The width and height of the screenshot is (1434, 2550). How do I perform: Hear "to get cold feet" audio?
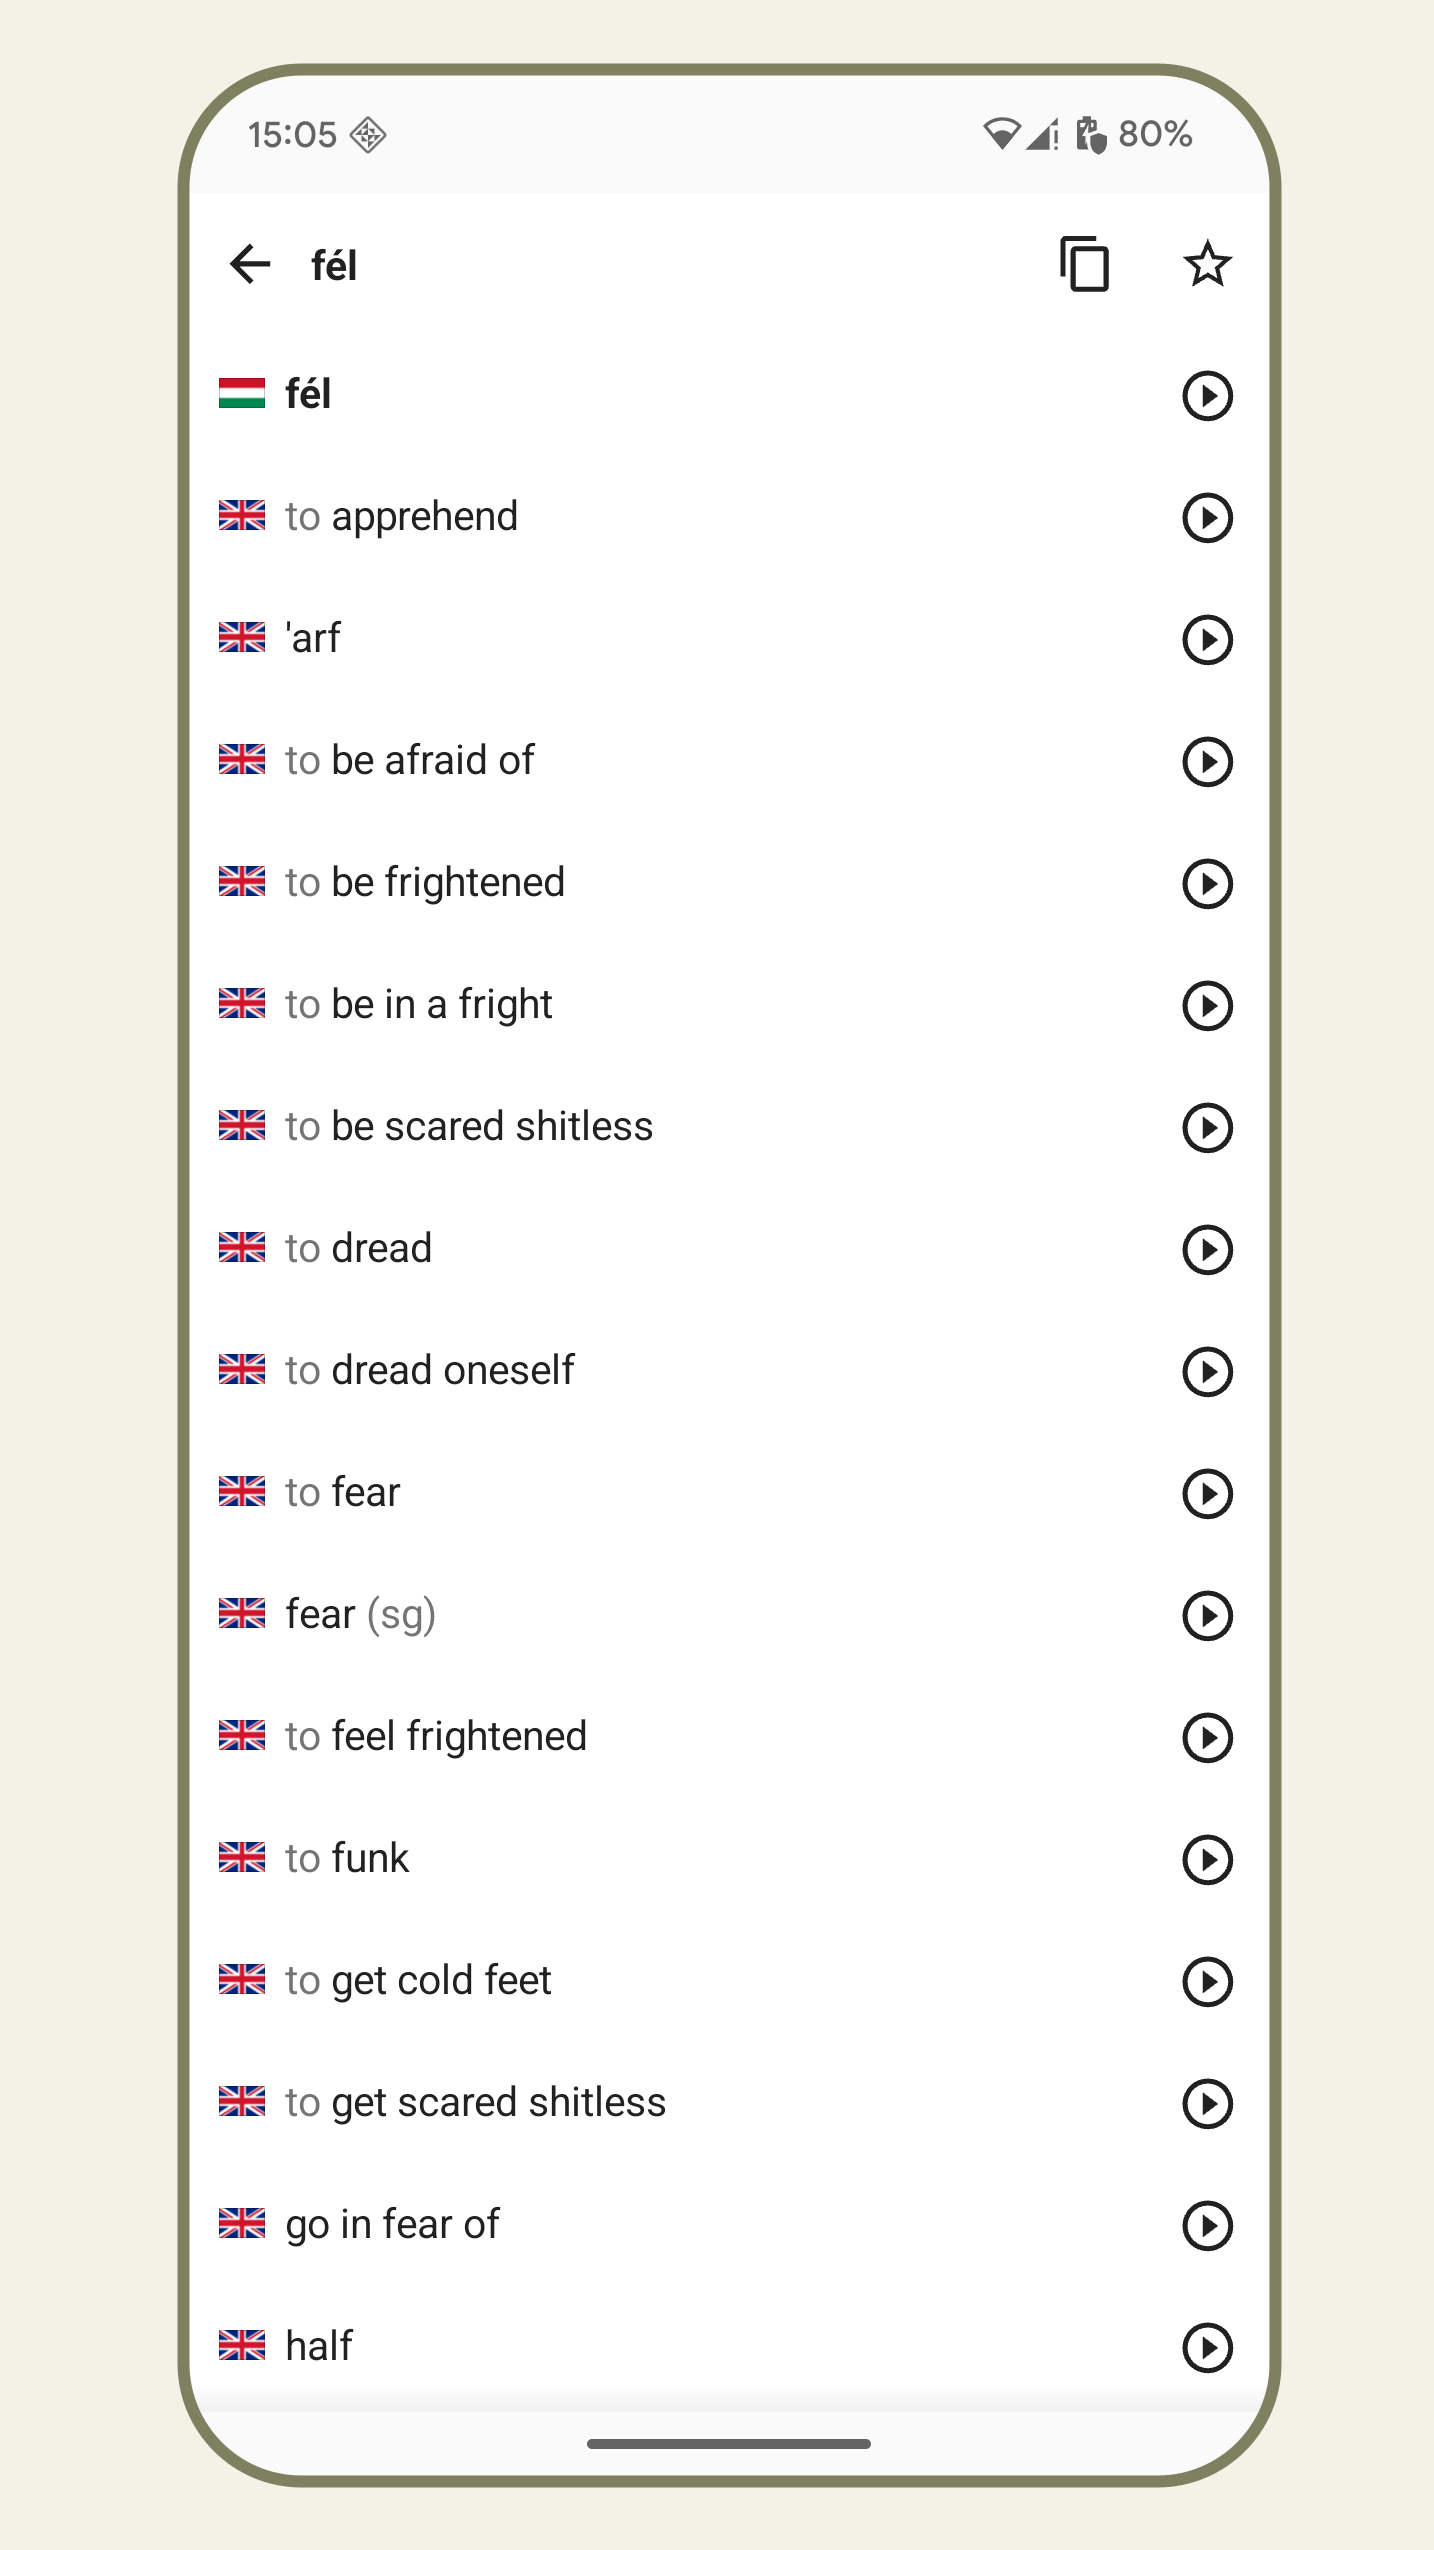tap(1207, 1981)
